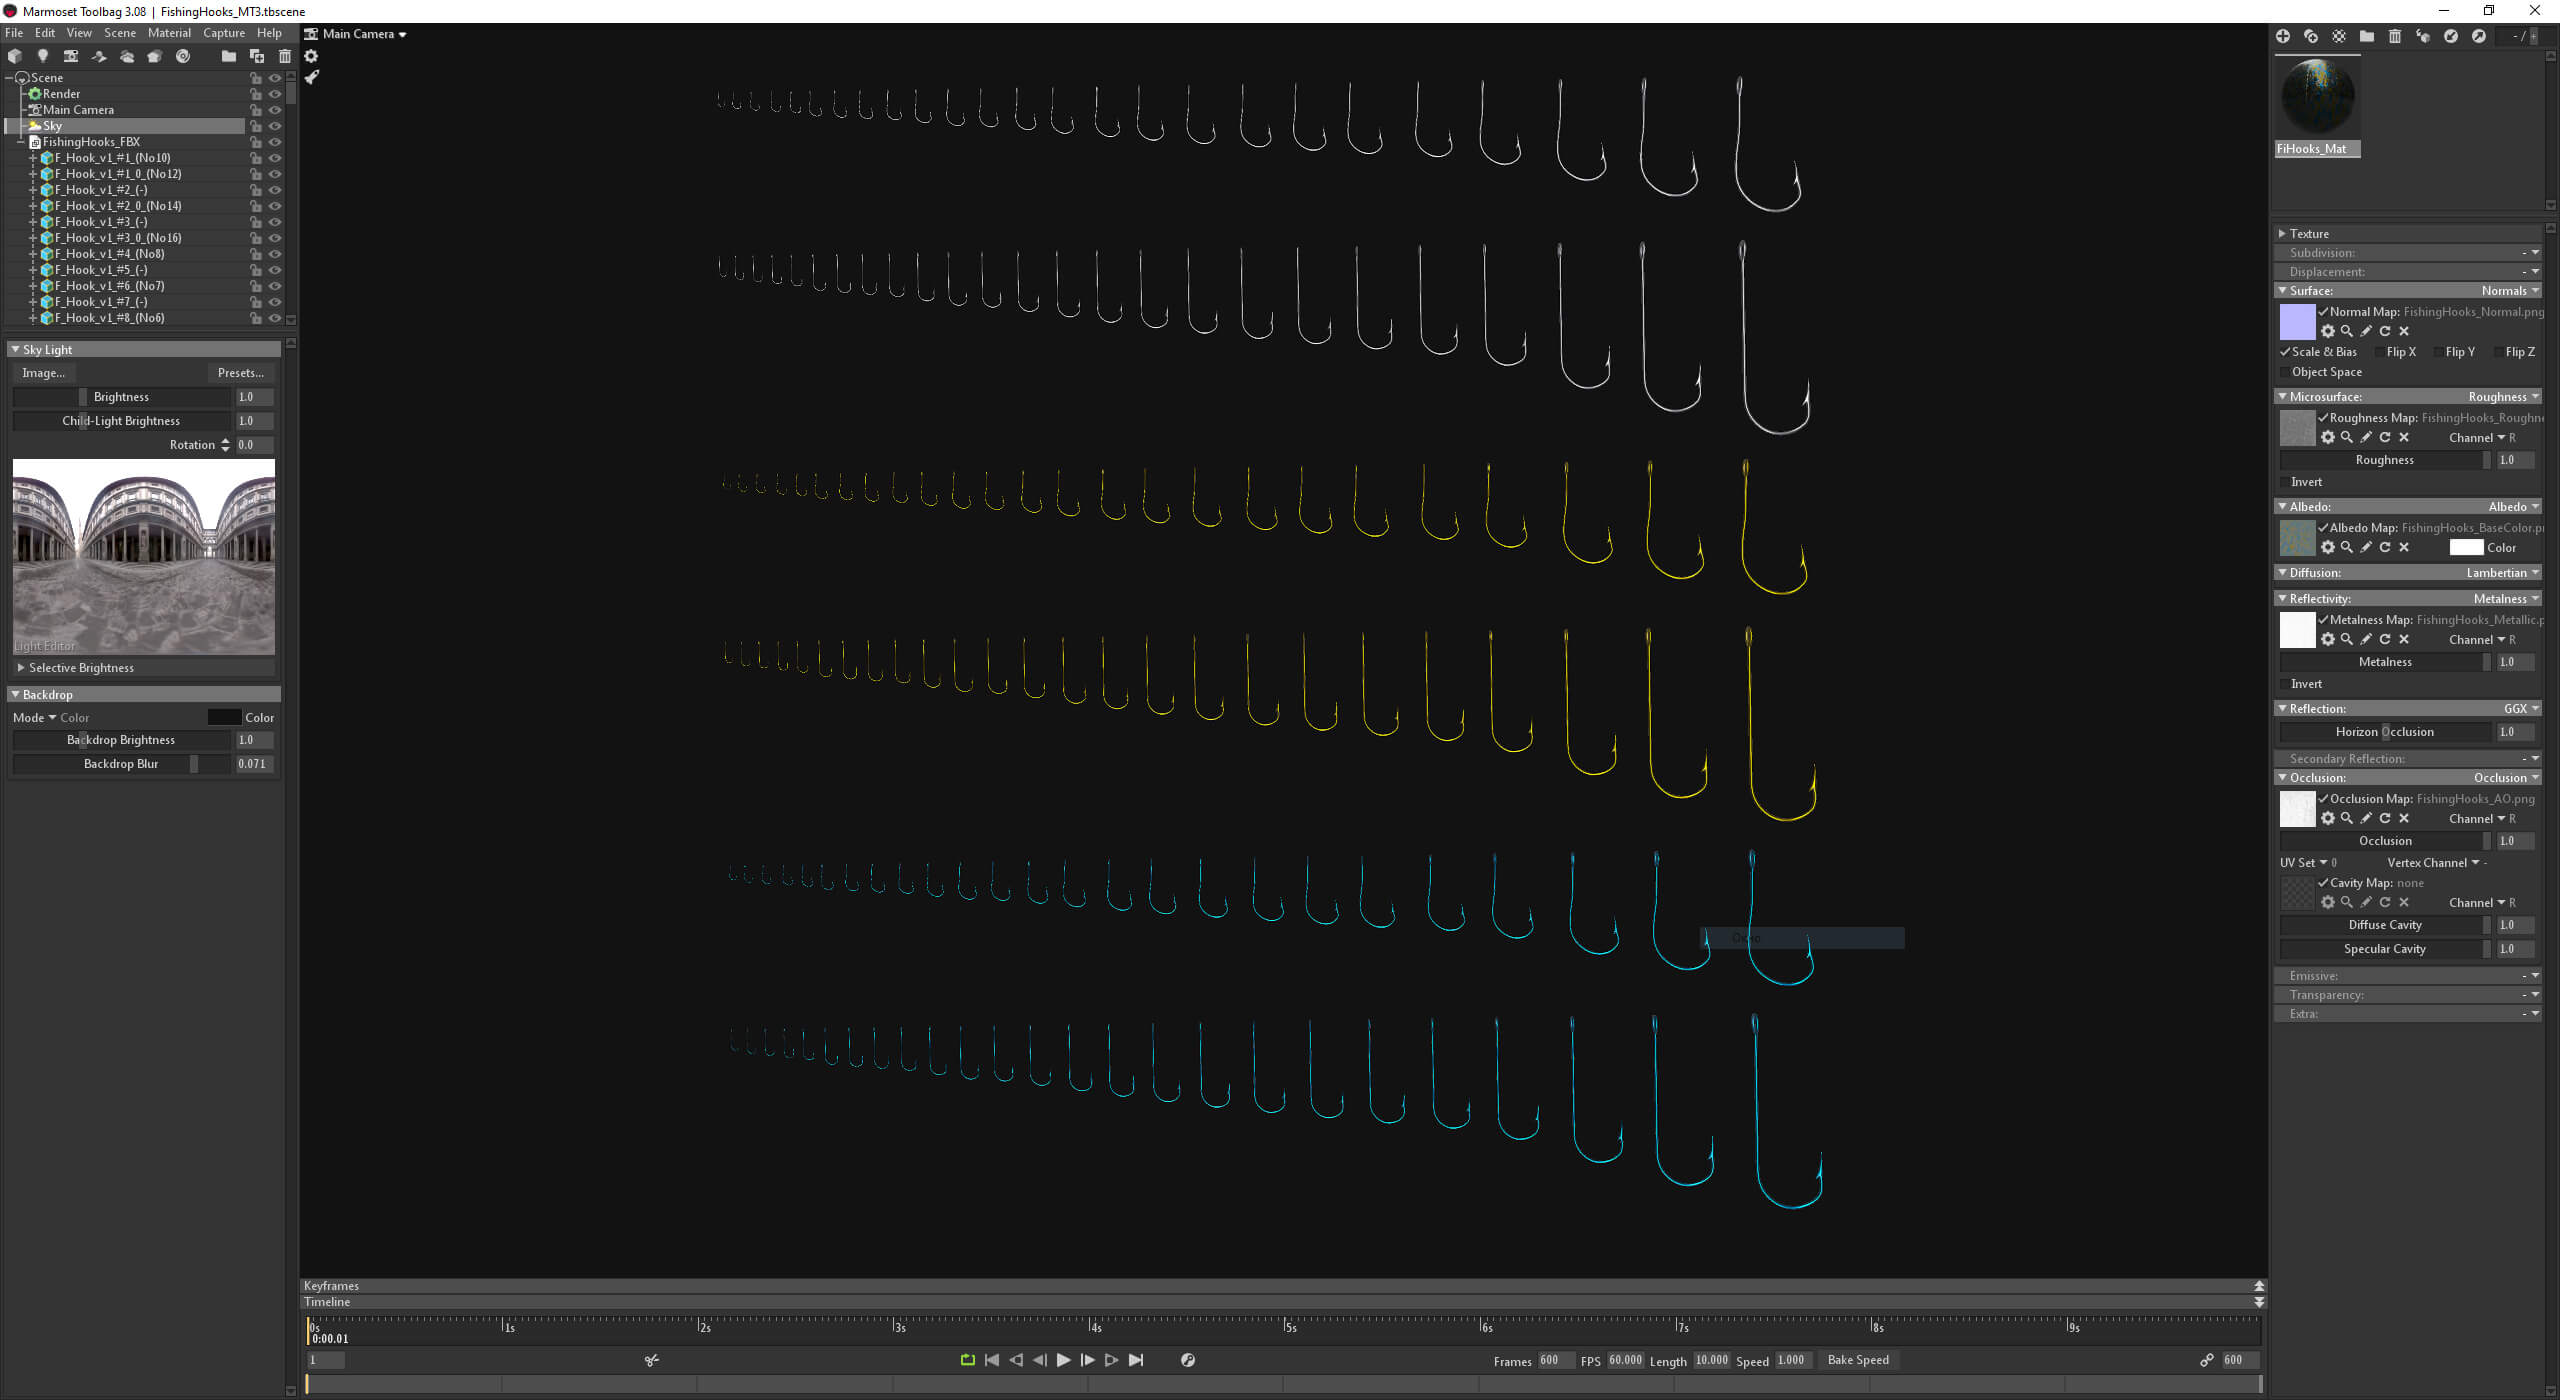Delete the material with the trash icon in the material panel
The width and height of the screenshot is (2560, 1400).
click(x=2394, y=36)
